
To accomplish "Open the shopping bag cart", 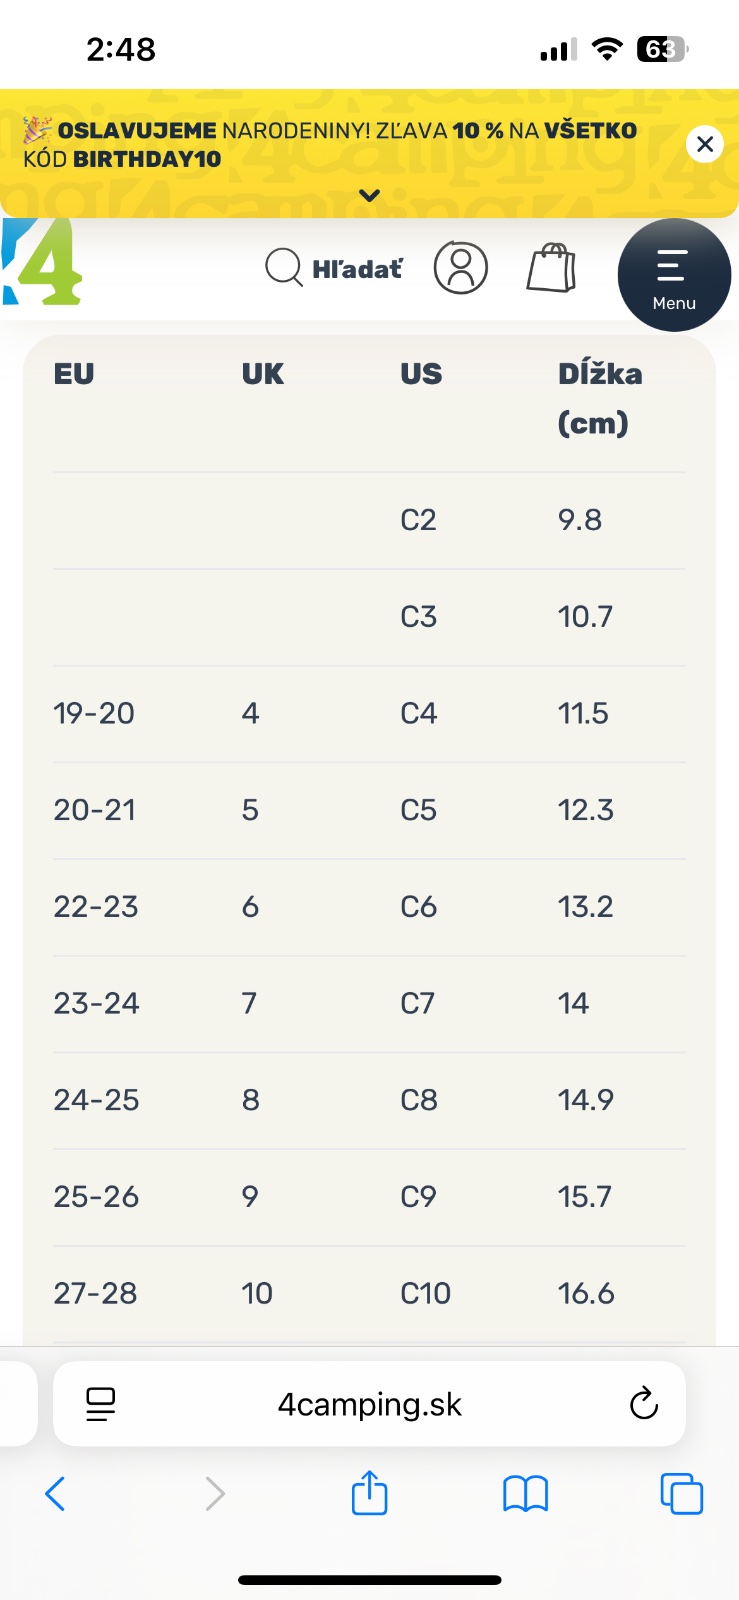I will [551, 268].
